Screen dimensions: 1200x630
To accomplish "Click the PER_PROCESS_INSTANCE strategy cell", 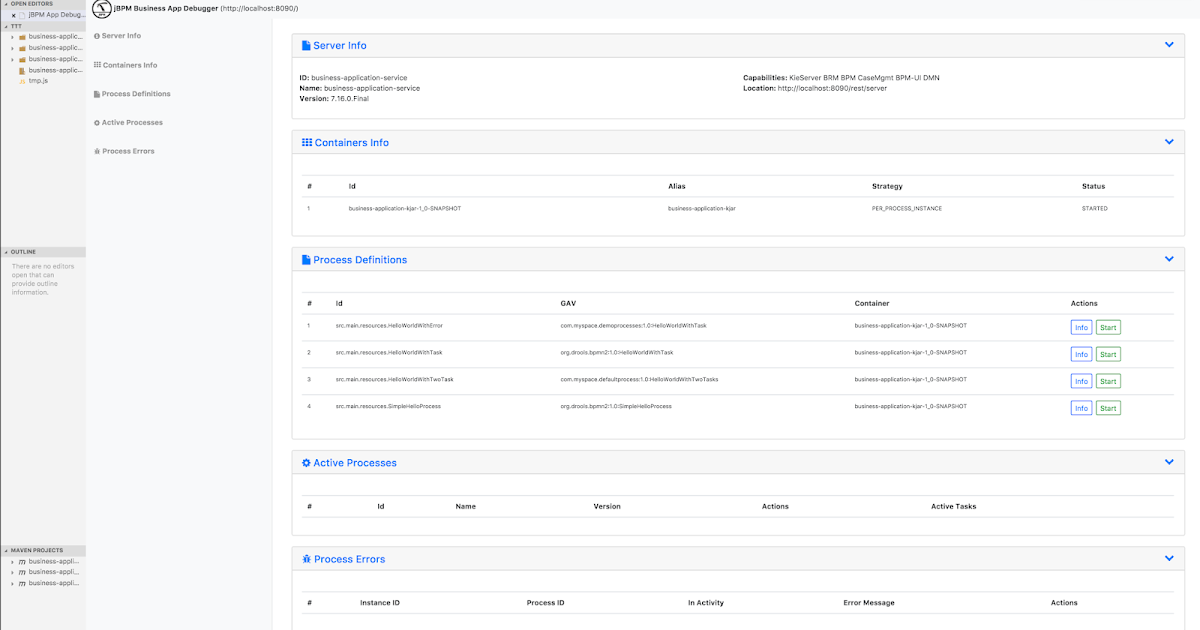I will [907, 208].
